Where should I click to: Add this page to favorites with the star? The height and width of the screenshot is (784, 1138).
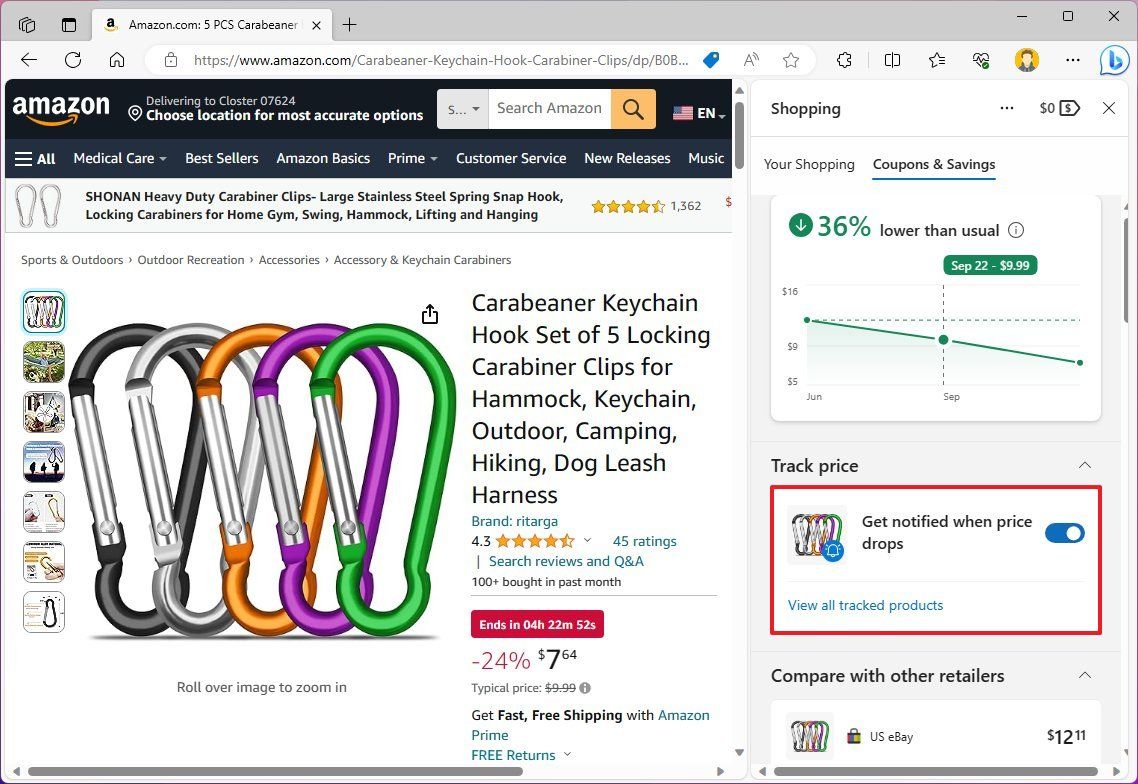click(x=791, y=60)
